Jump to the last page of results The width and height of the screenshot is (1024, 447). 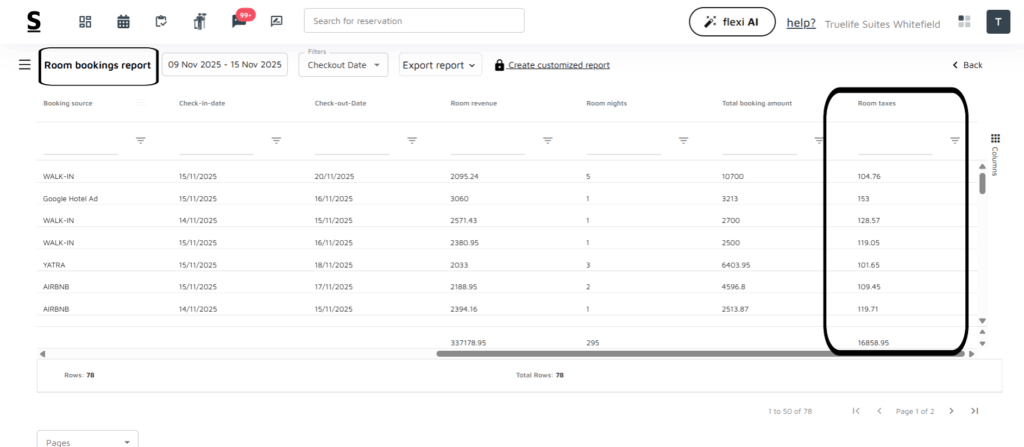click(974, 411)
